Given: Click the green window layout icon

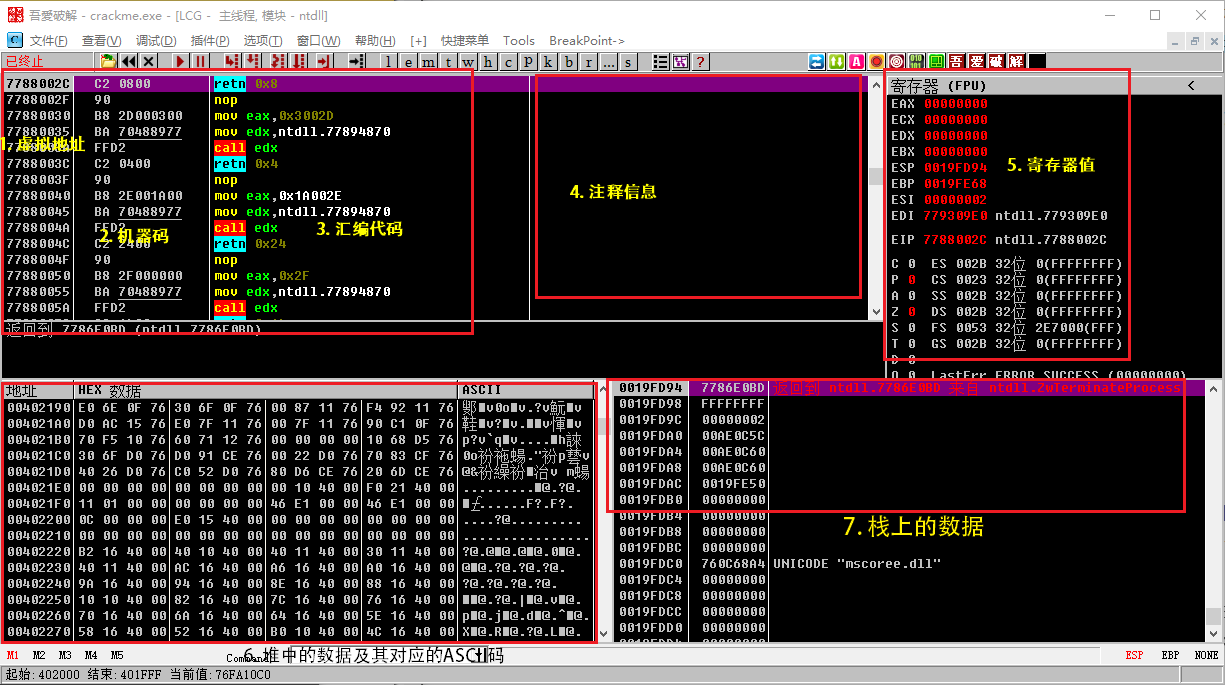Looking at the screenshot, I should coord(936,62).
